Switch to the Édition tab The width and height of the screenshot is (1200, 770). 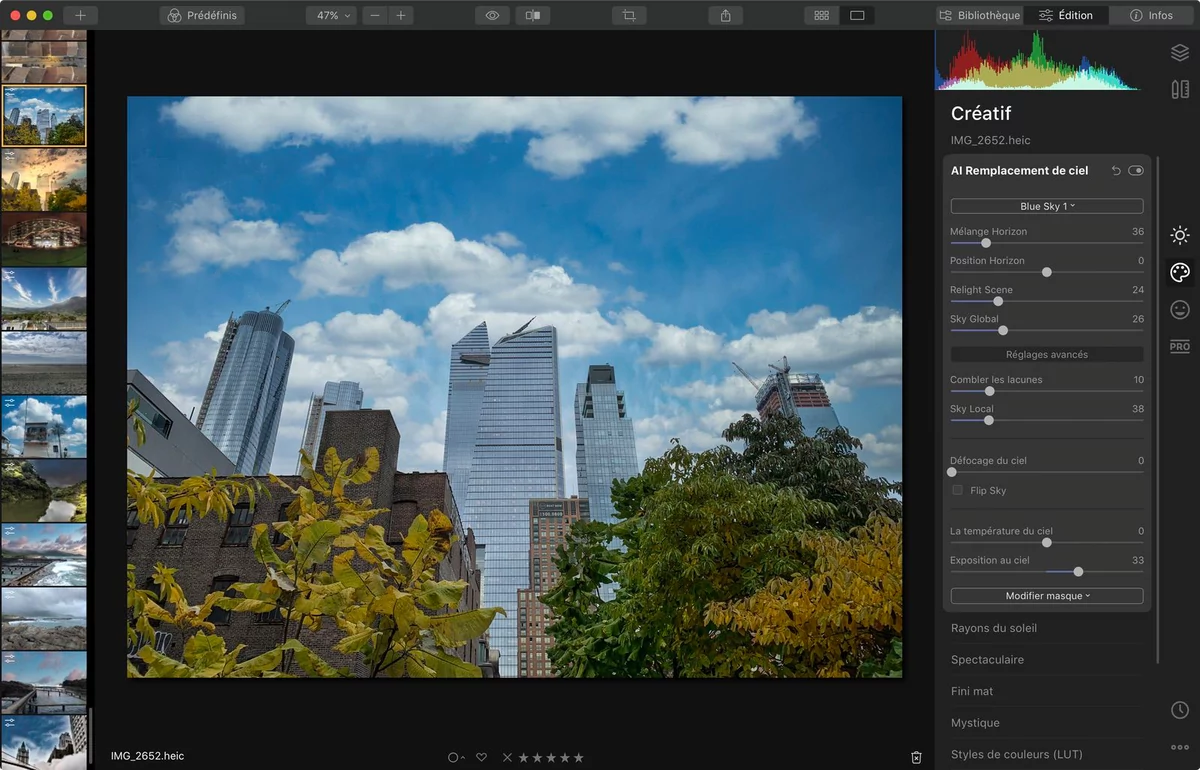[1066, 16]
